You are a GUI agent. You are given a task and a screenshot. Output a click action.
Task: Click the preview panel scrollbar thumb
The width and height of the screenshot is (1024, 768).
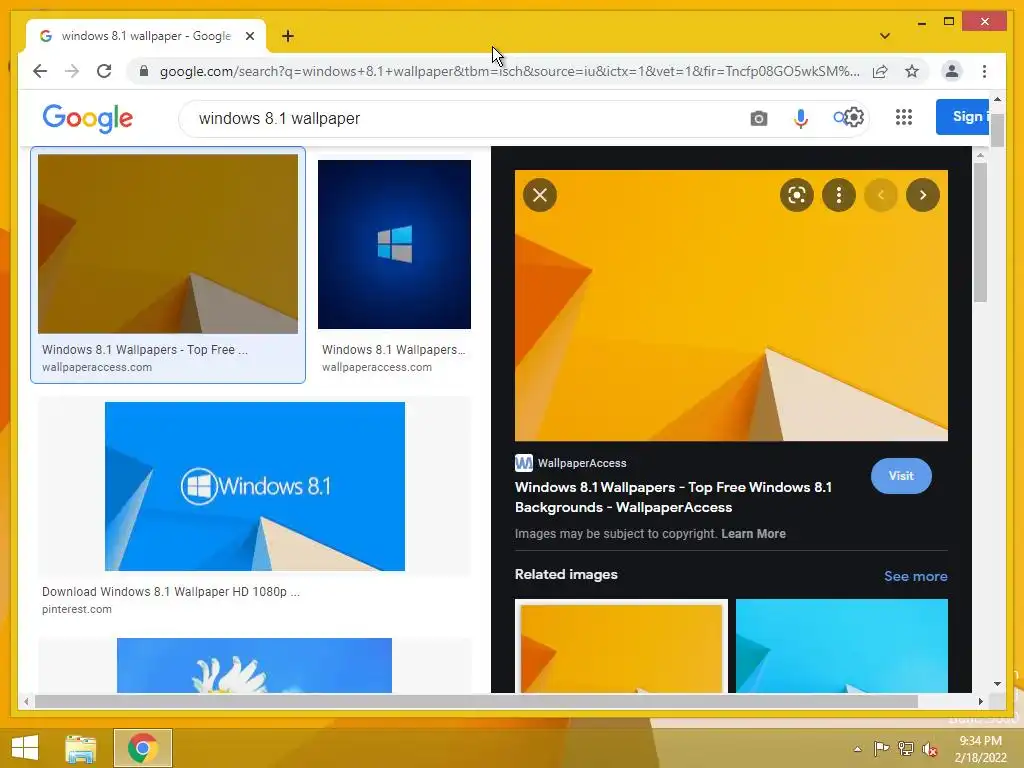pyautogui.click(x=980, y=232)
